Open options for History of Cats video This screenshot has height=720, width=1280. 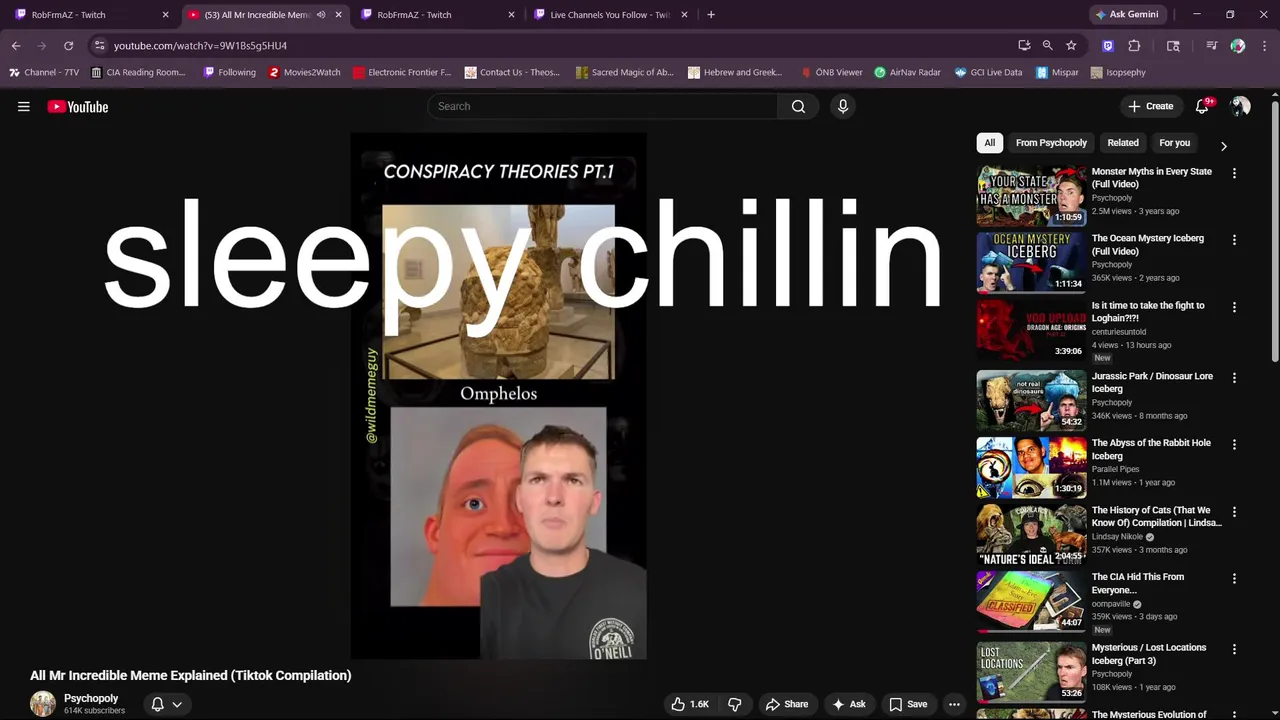coord(1234,511)
